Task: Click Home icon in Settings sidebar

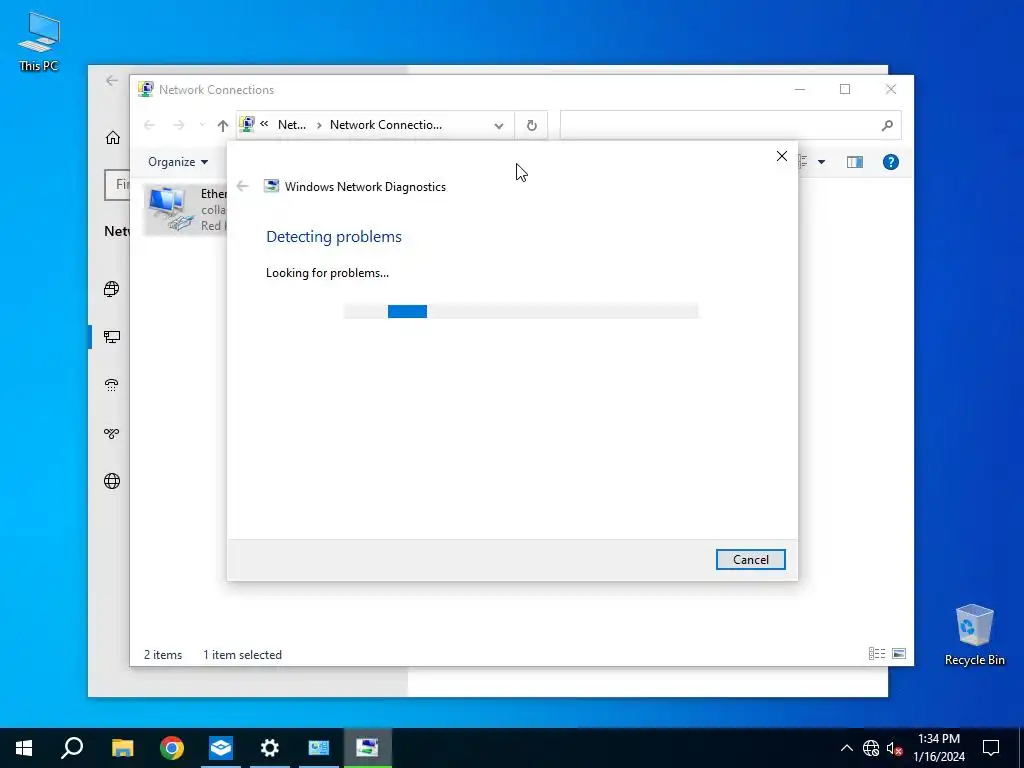Action: point(113,137)
